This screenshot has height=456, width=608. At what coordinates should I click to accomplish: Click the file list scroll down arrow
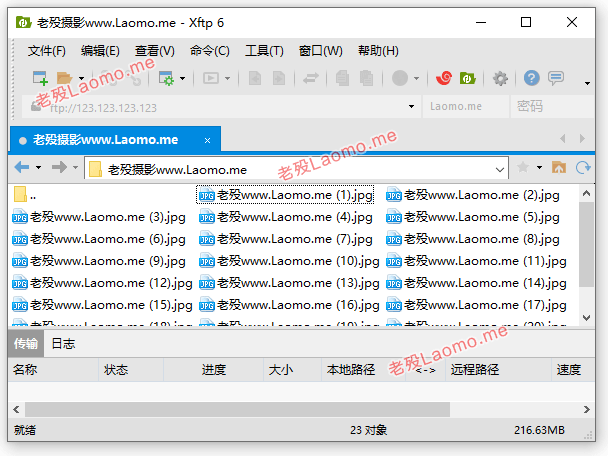click(586, 318)
